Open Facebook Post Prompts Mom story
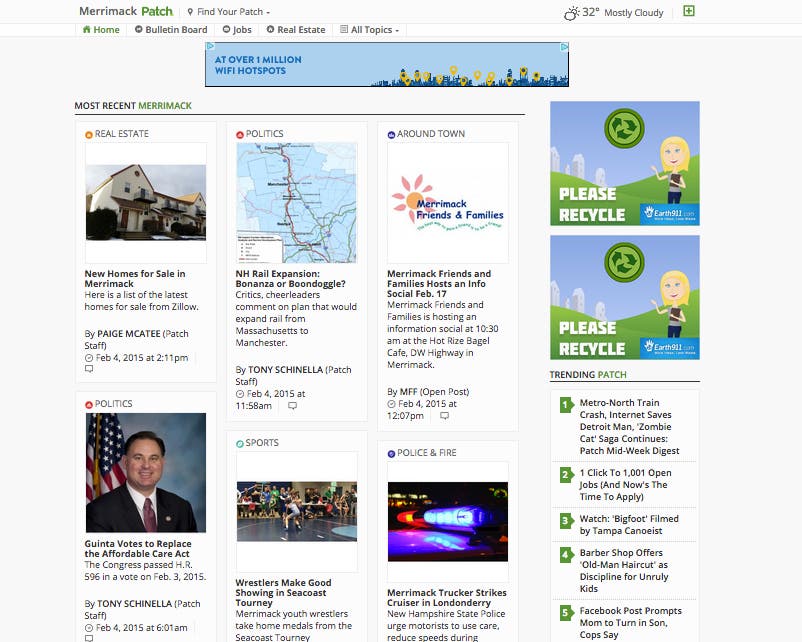The width and height of the screenshot is (802, 642). tap(631, 623)
